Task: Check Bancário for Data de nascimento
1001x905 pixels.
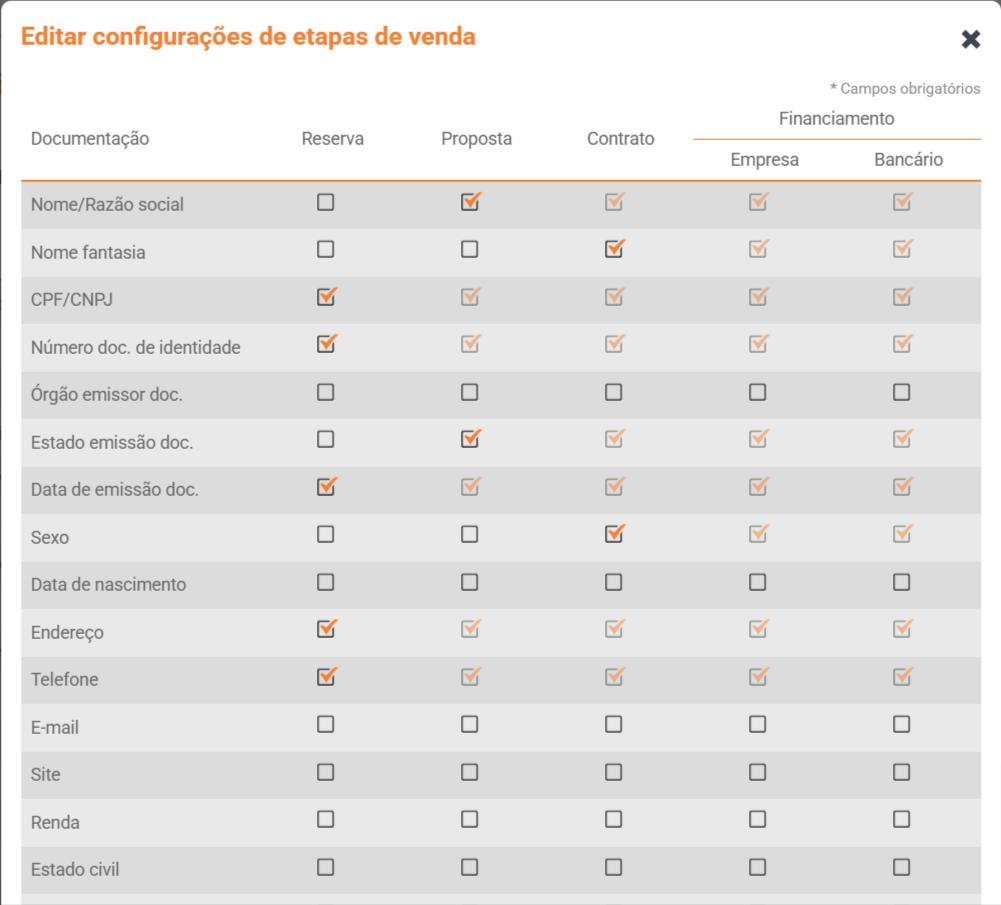Action: pyautogui.click(x=902, y=582)
